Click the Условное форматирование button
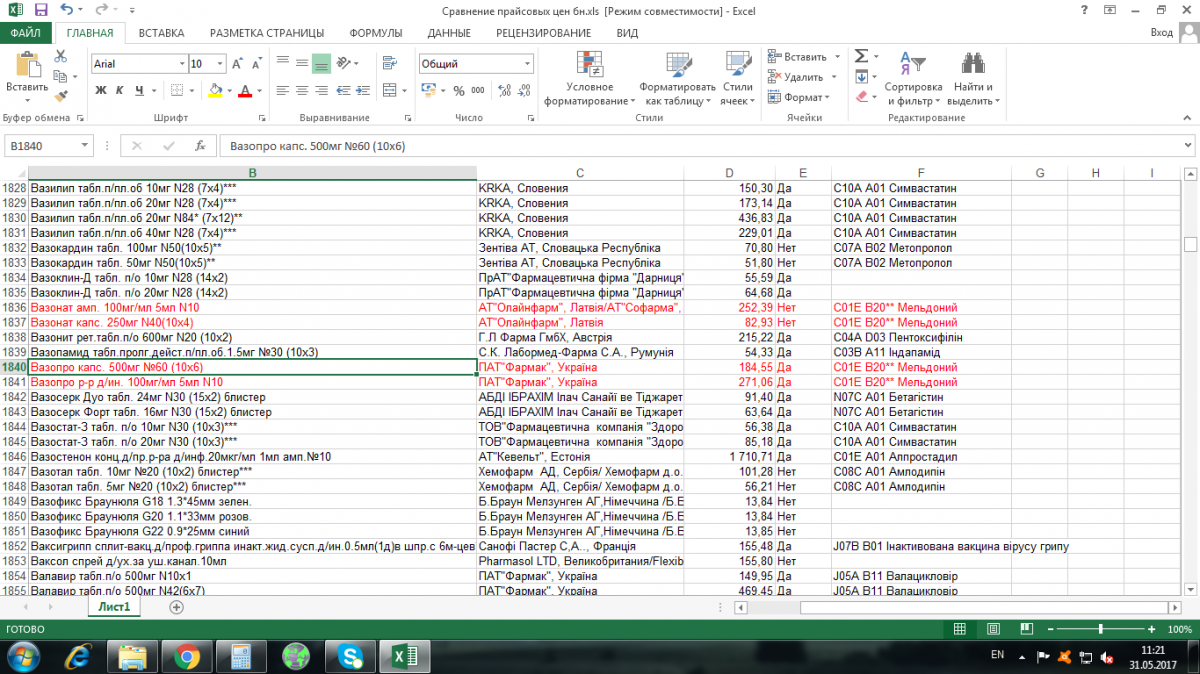This screenshot has width=1200, height=674. tap(589, 80)
